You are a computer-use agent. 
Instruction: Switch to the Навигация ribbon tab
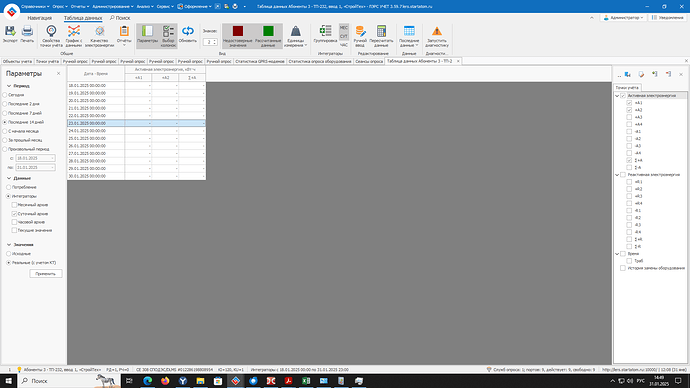click(x=40, y=18)
